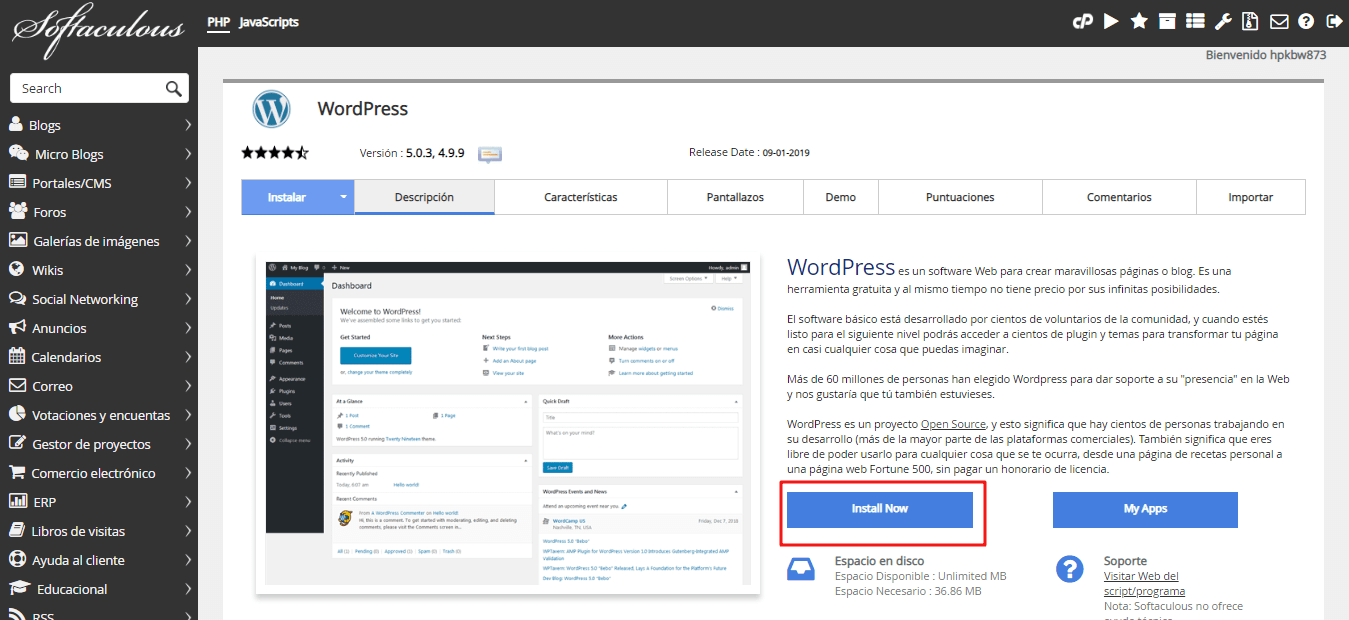
Task: Open the Instalar dropdown arrow
Action: (x=344, y=197)
